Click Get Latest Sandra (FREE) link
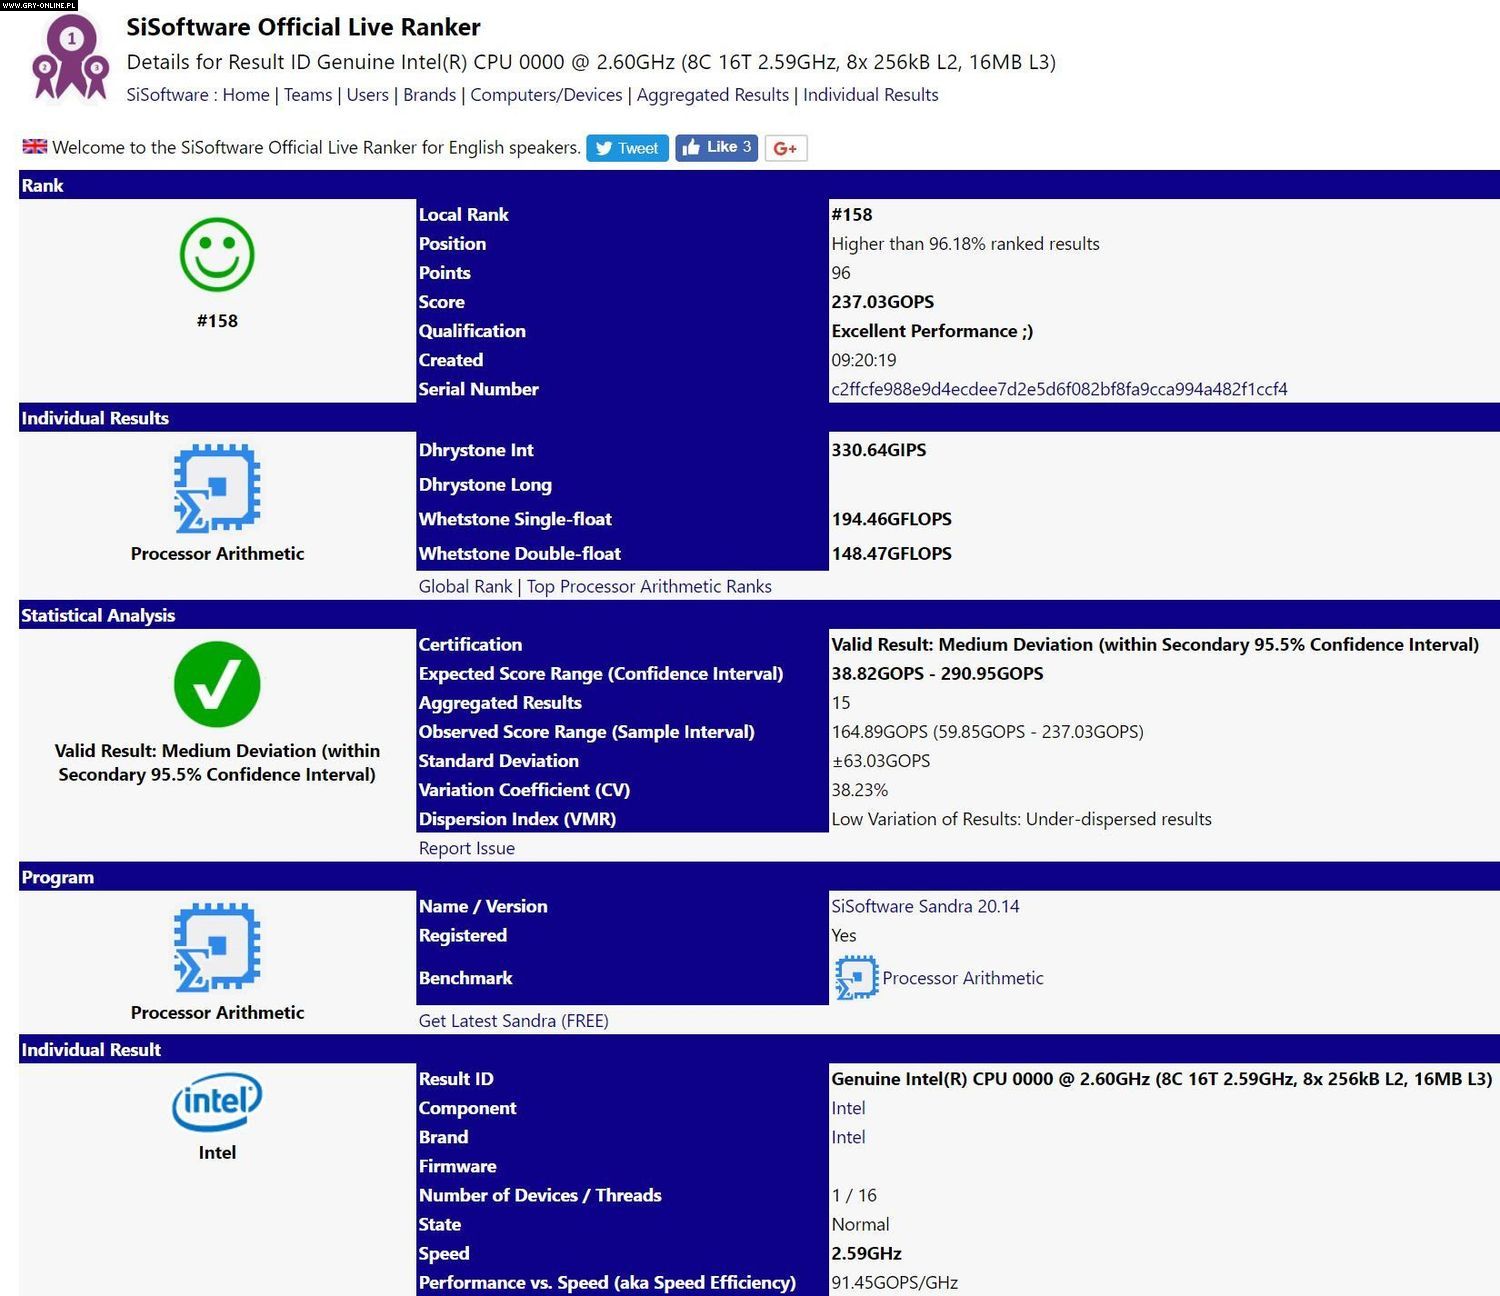1500x1296 pixels. click(x=513, y=1021)
